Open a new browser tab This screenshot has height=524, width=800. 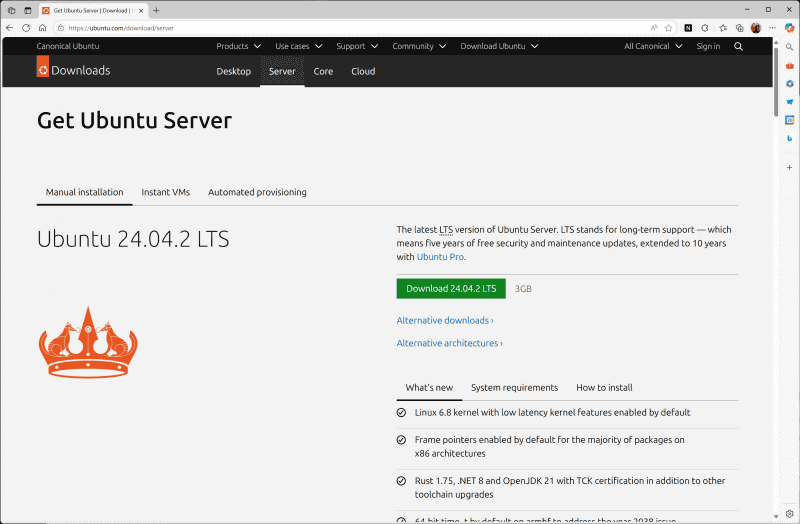click(156, 10)
